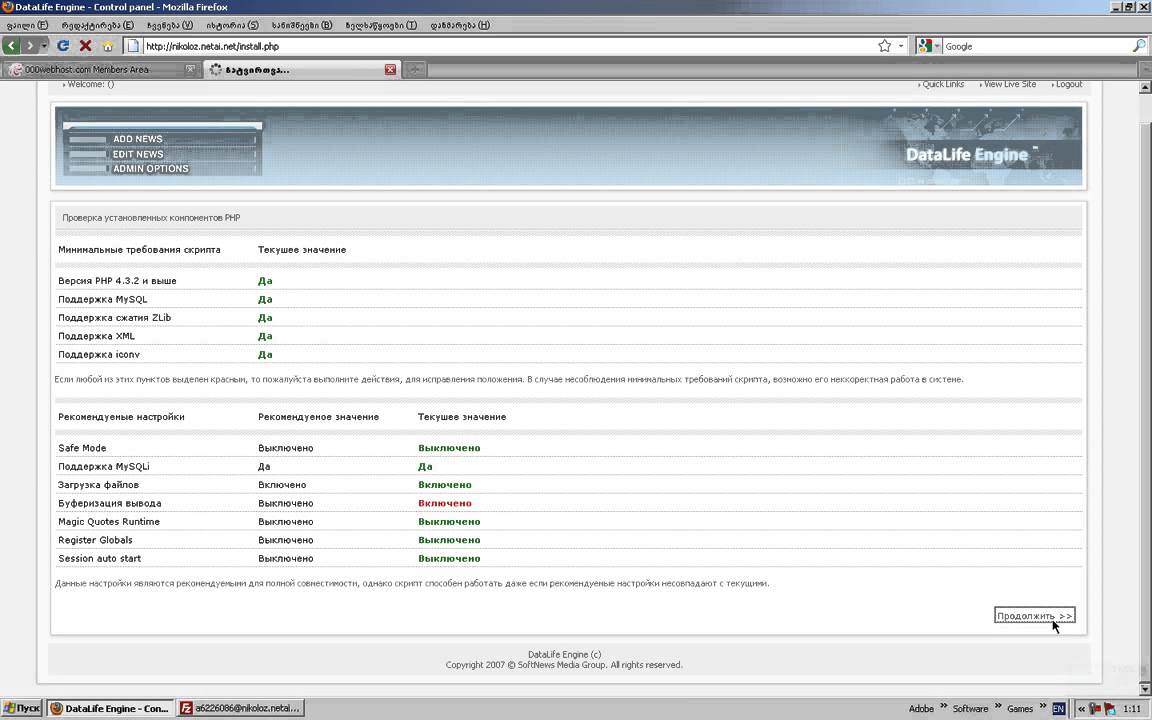Select the 'Версия PHP 4.3.2 и выше' row label
Image resolution: width=1152 pixels, height=720 pixels.
click(x=118, y=281)
